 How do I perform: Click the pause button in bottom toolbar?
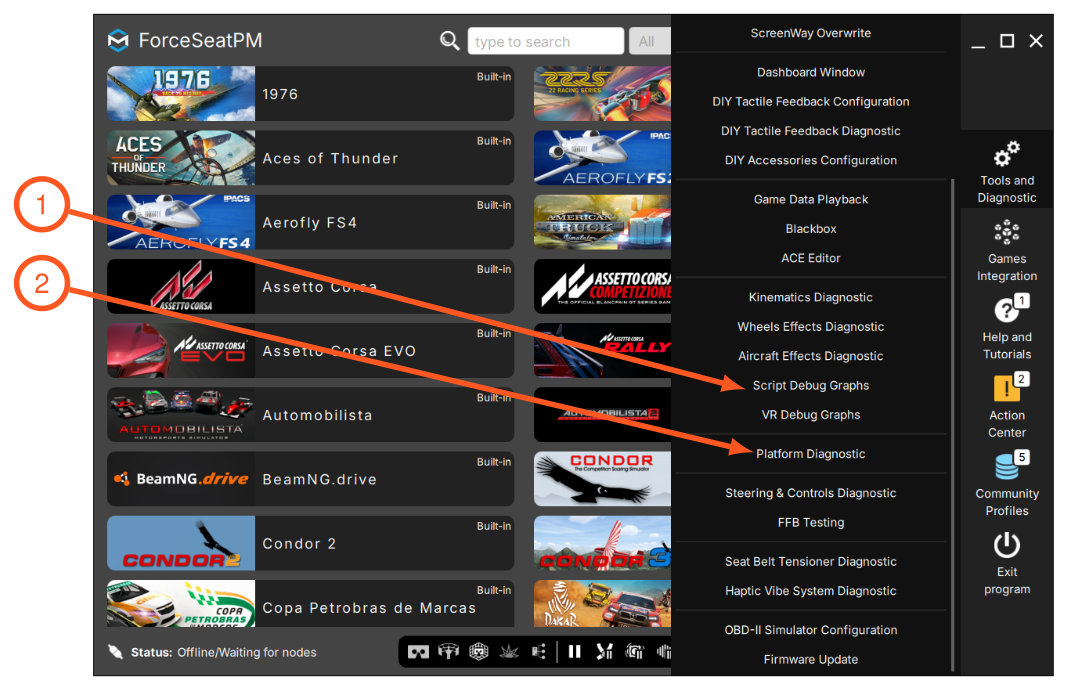click(574, 652)
